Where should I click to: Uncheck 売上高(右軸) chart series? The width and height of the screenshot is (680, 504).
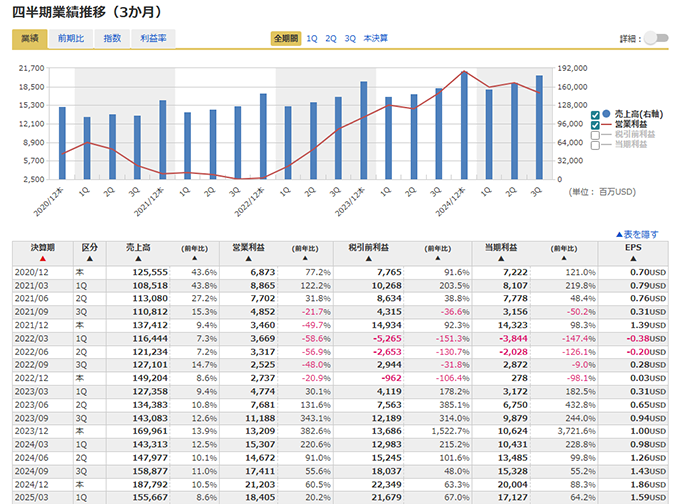[595, 114]
